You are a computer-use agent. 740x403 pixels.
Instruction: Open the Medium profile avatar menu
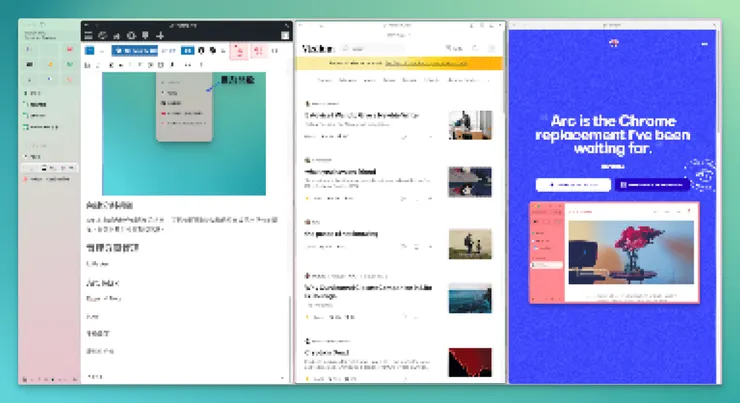pyautogui.click(x=491, y=48)
